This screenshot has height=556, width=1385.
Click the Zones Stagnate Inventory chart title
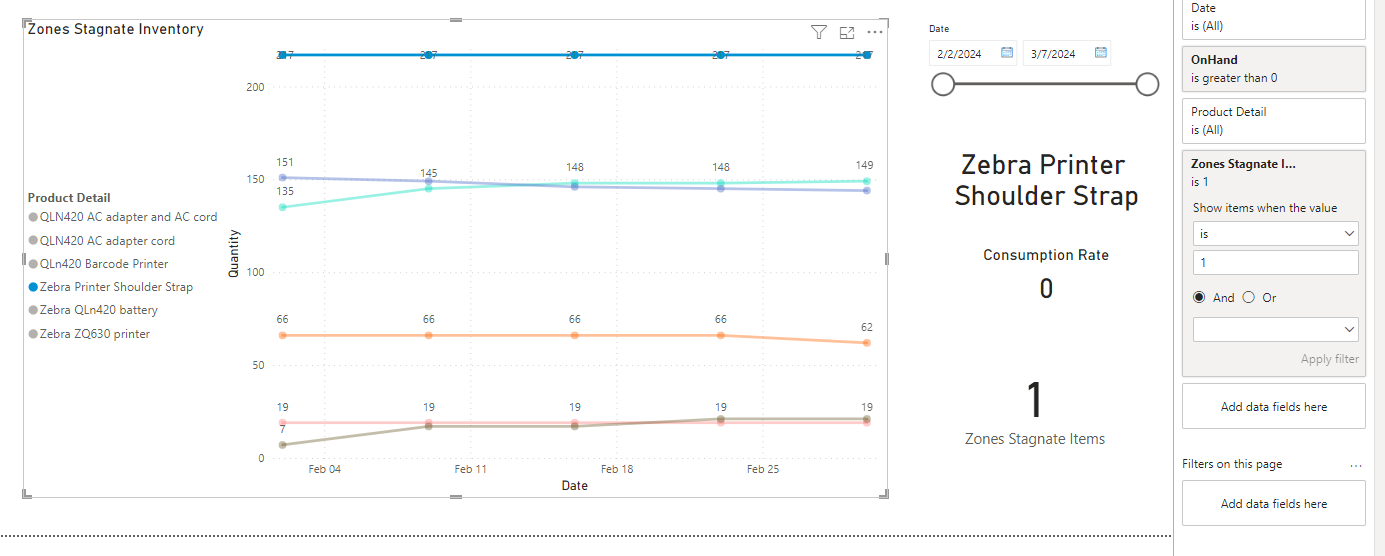(116, 29)
